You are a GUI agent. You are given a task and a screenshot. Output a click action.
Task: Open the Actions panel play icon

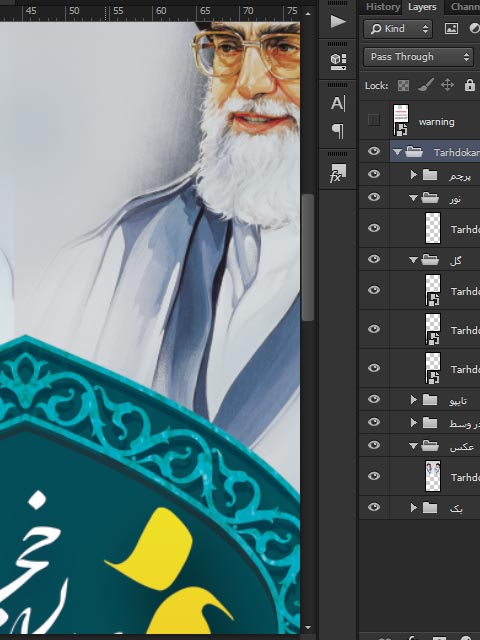[x=338, y=21]
